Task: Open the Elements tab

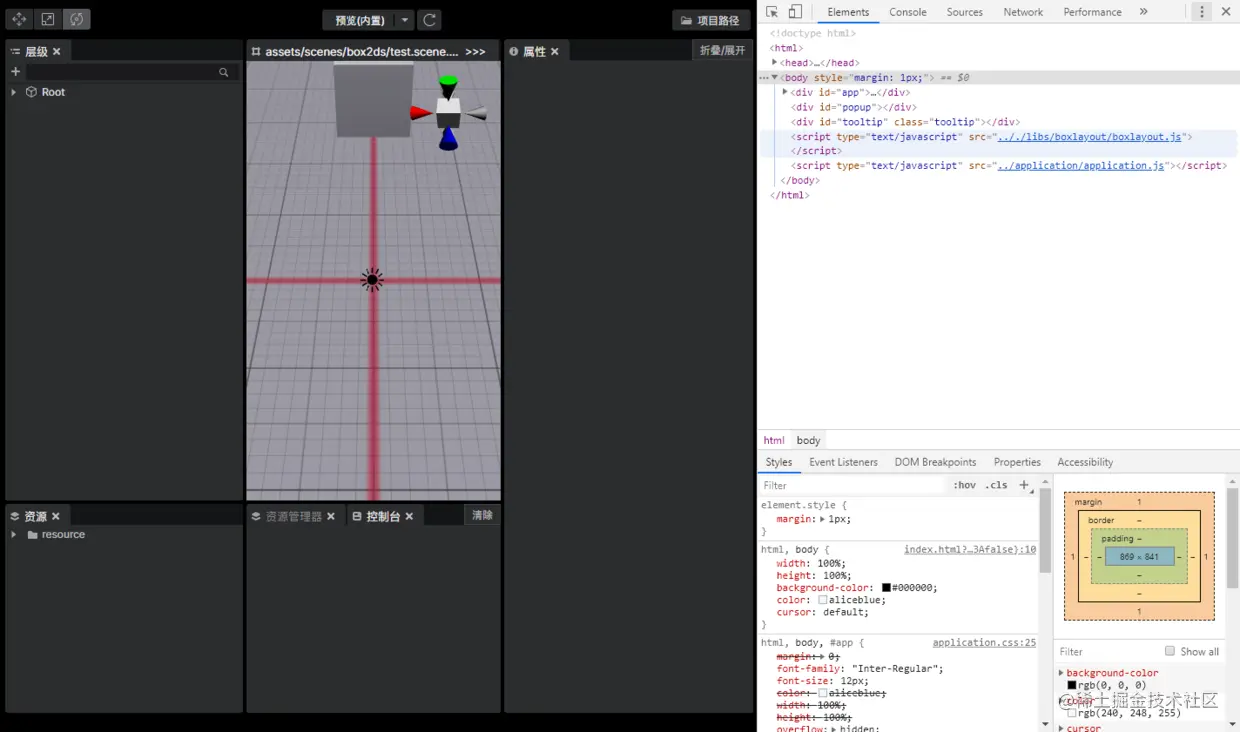Action: pyautogui.click(x=848, y=12)
